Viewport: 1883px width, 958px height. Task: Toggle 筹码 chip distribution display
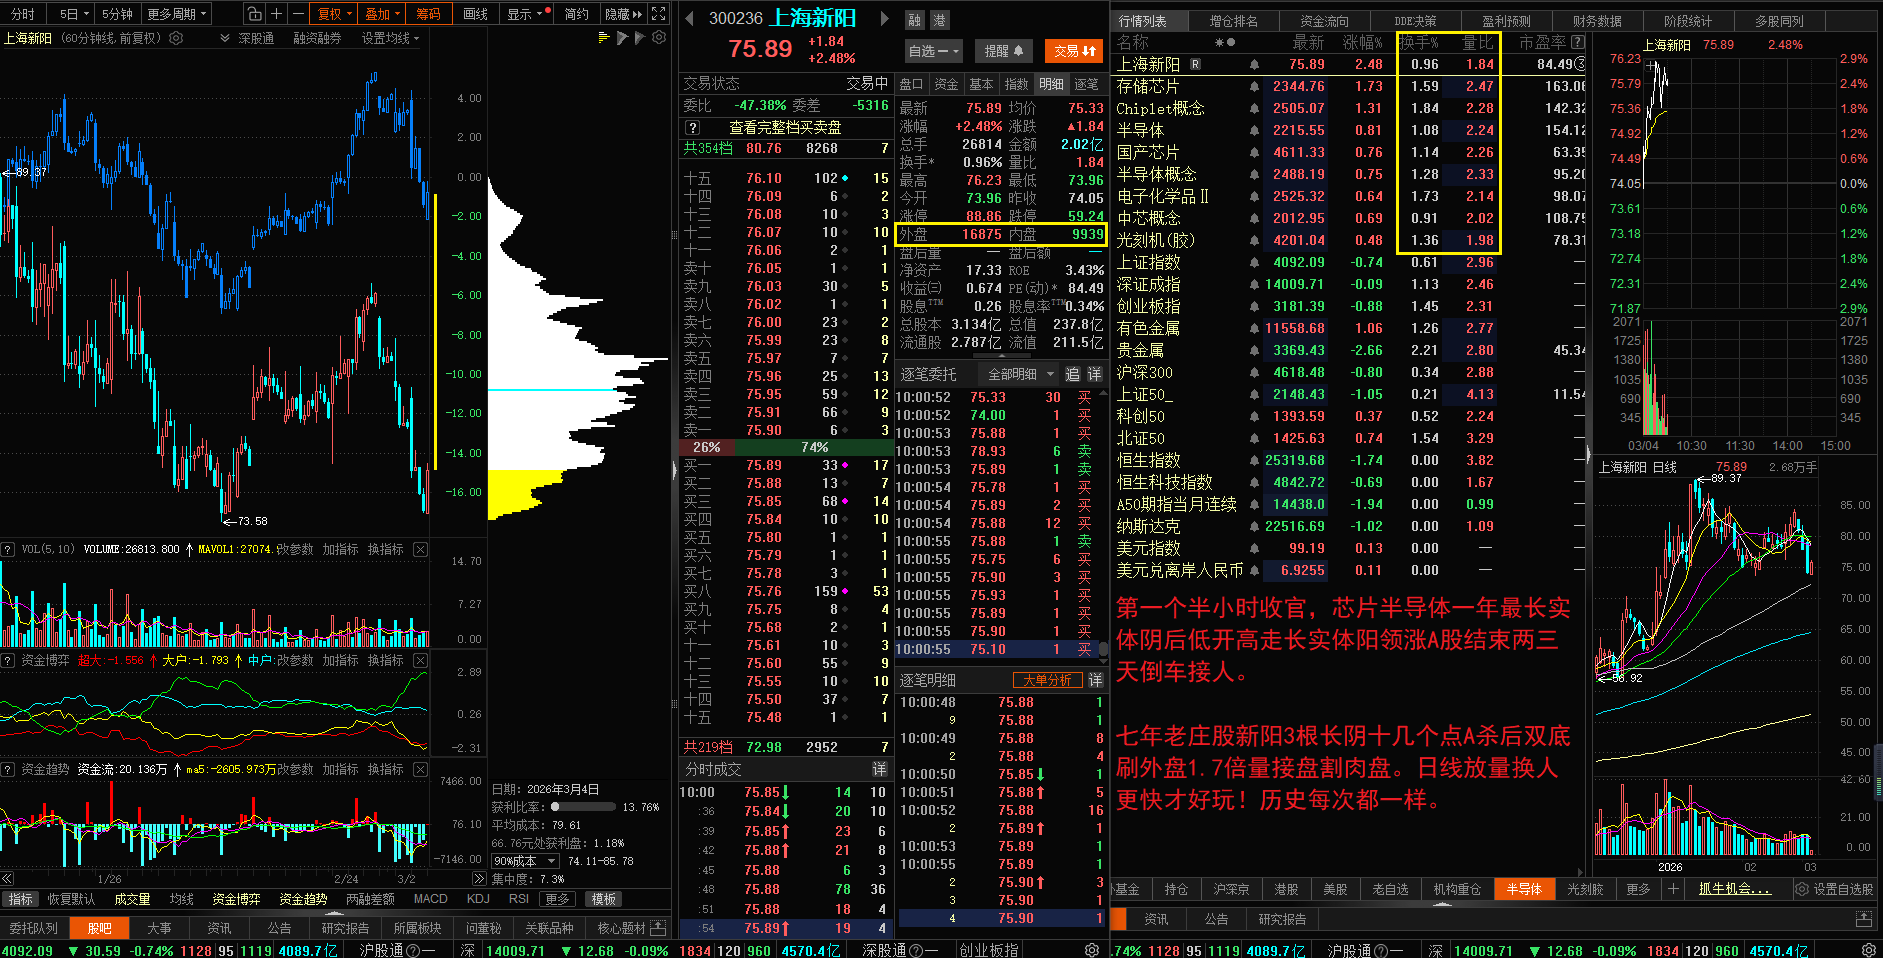point(428,14)
